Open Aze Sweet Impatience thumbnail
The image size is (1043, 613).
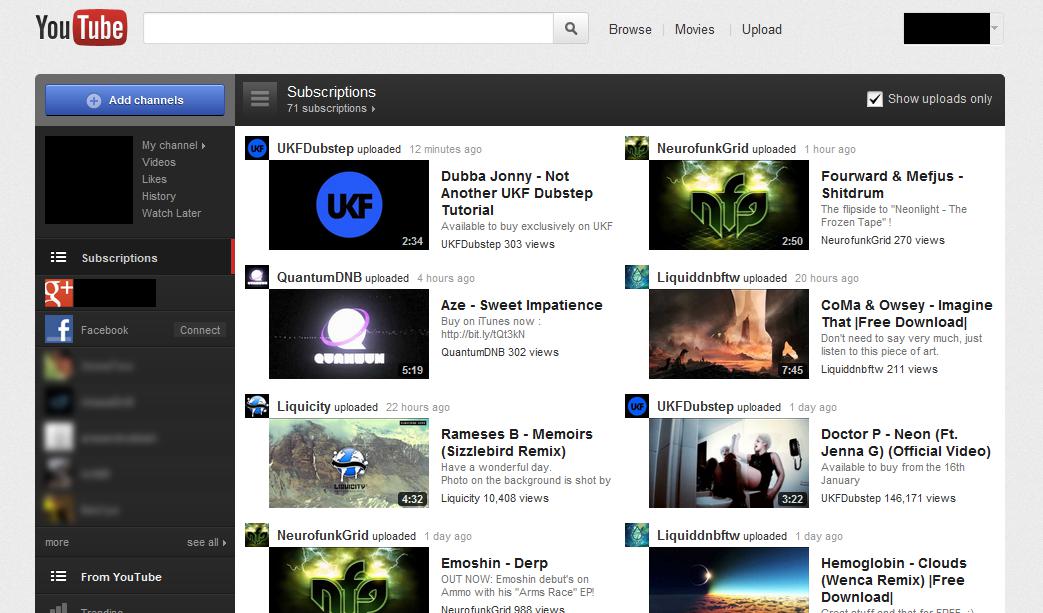(349, 334)
